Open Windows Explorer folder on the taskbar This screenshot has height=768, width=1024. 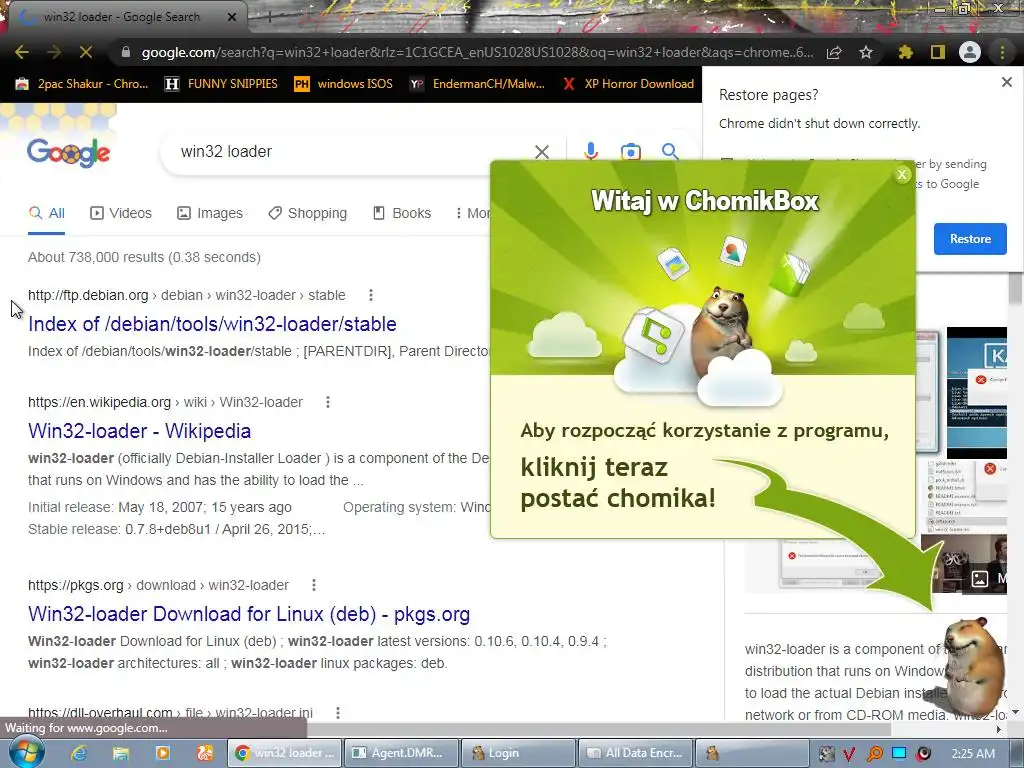click(121, 753)
